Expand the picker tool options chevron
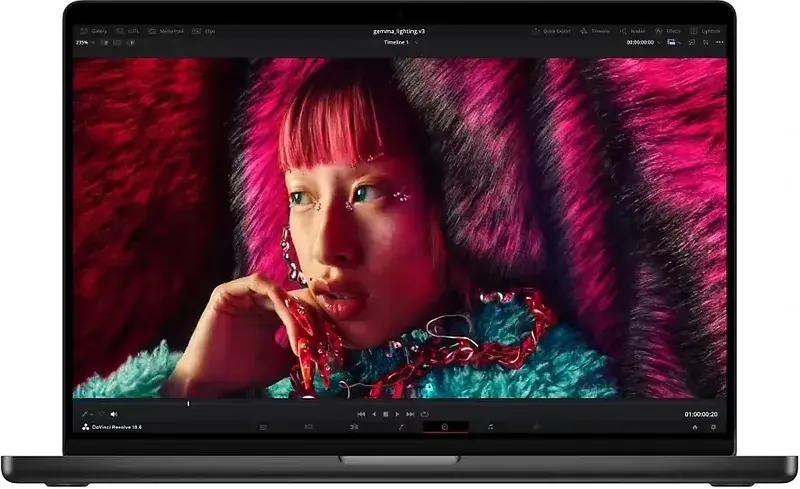Image resolution: width=800 pixels, height=489 pixels. click(91, 414)
